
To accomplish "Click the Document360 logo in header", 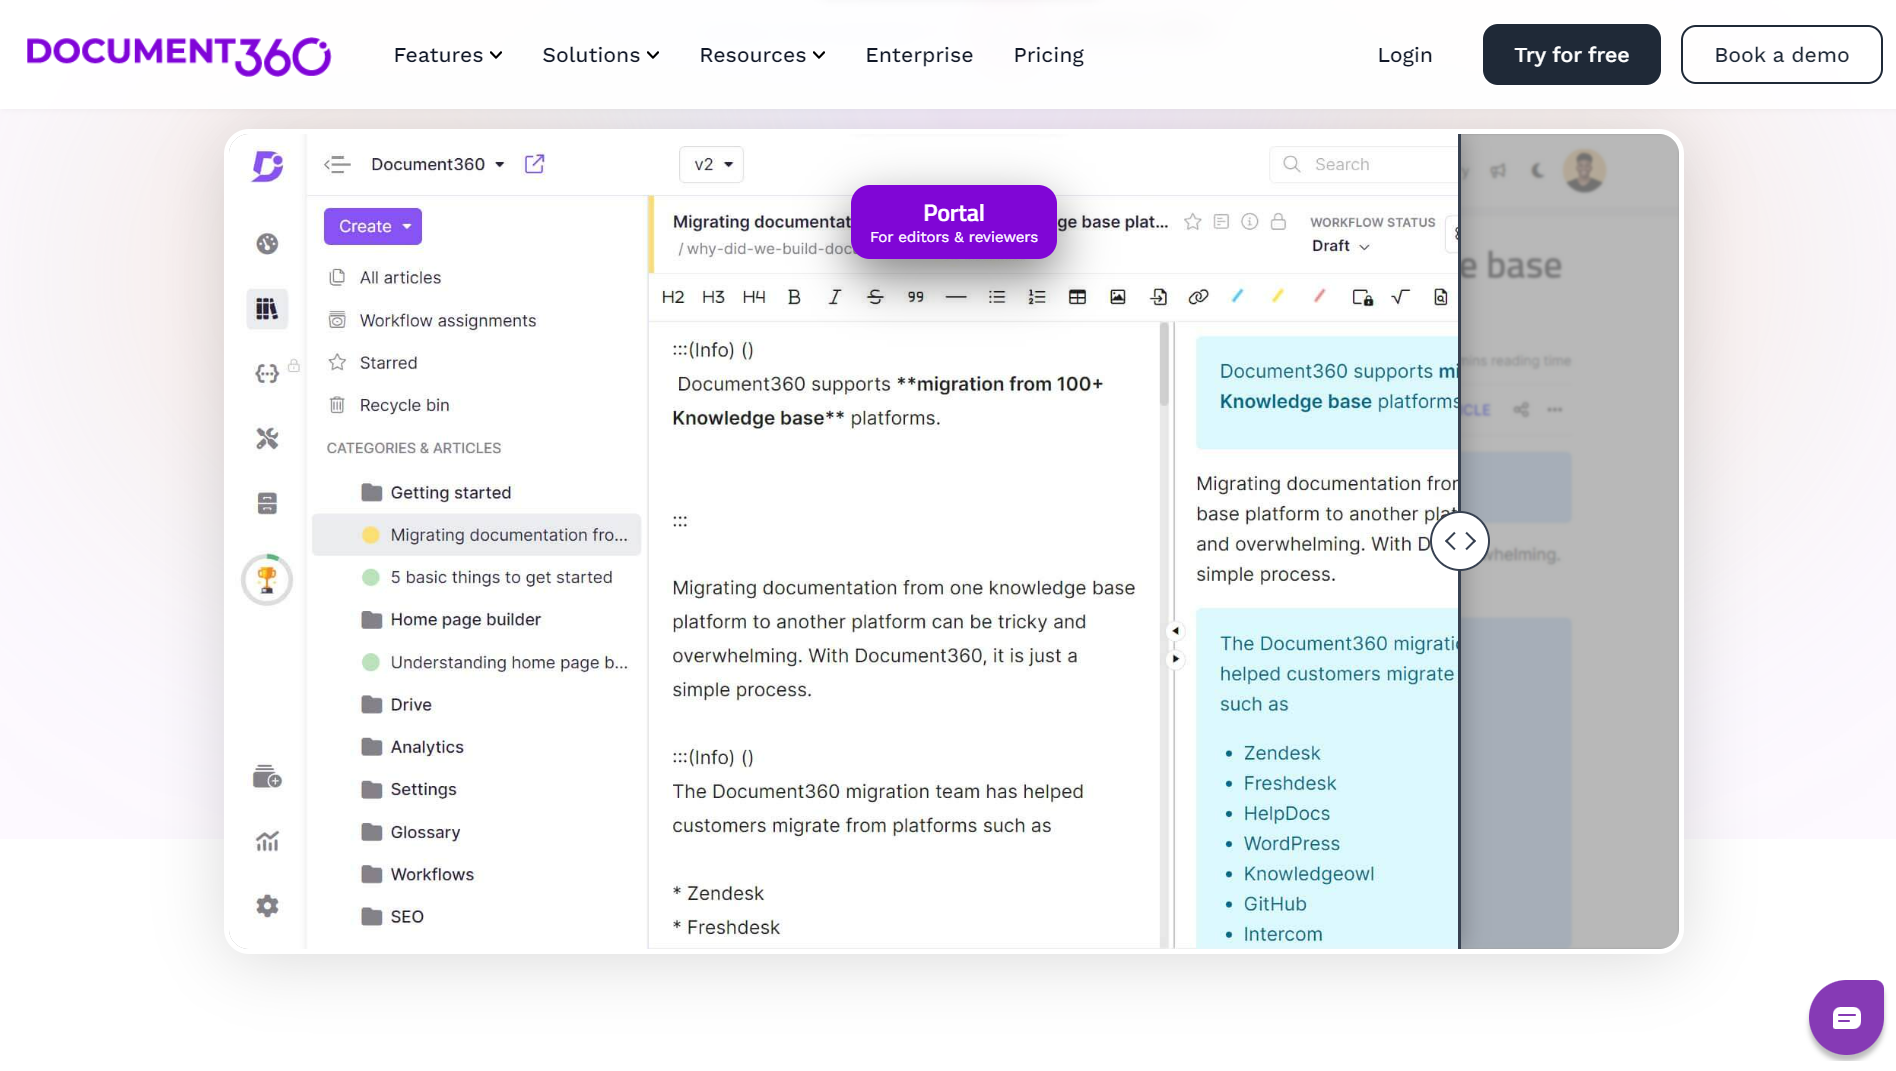I will click(178, 55).
